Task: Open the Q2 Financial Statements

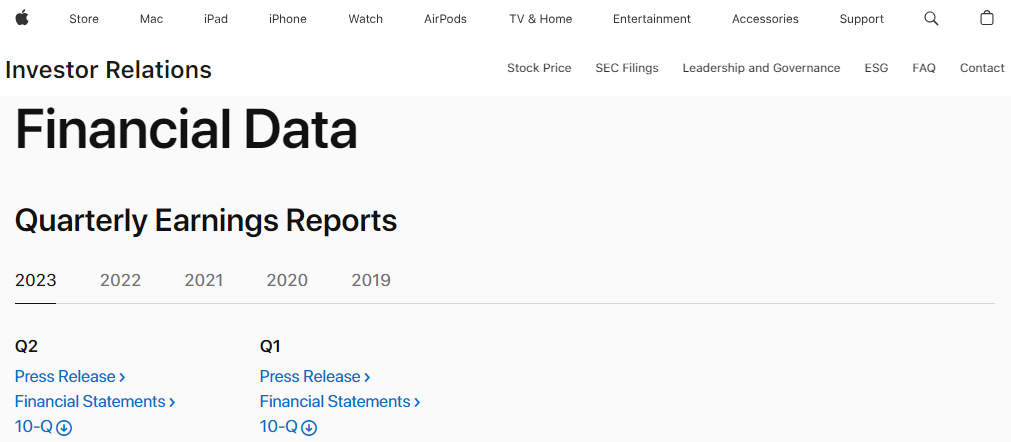Action: pyautogui.click(x=95, y=401)
